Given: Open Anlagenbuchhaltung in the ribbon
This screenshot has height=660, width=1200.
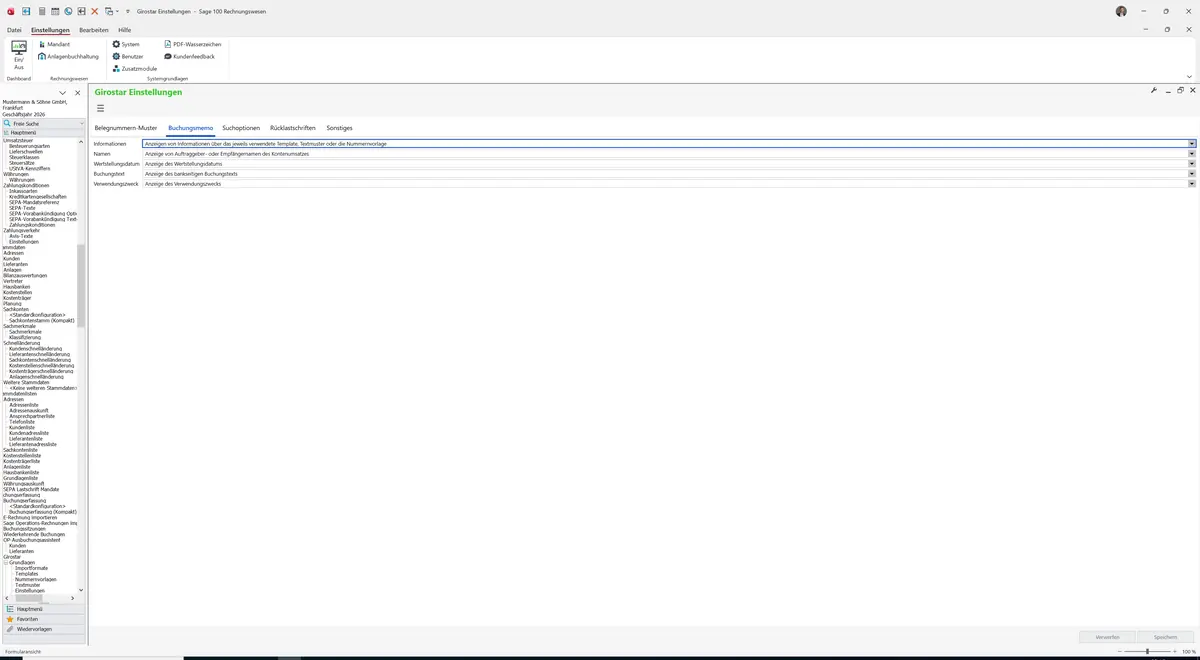Looking at the screenshot, I should [68, 56].
